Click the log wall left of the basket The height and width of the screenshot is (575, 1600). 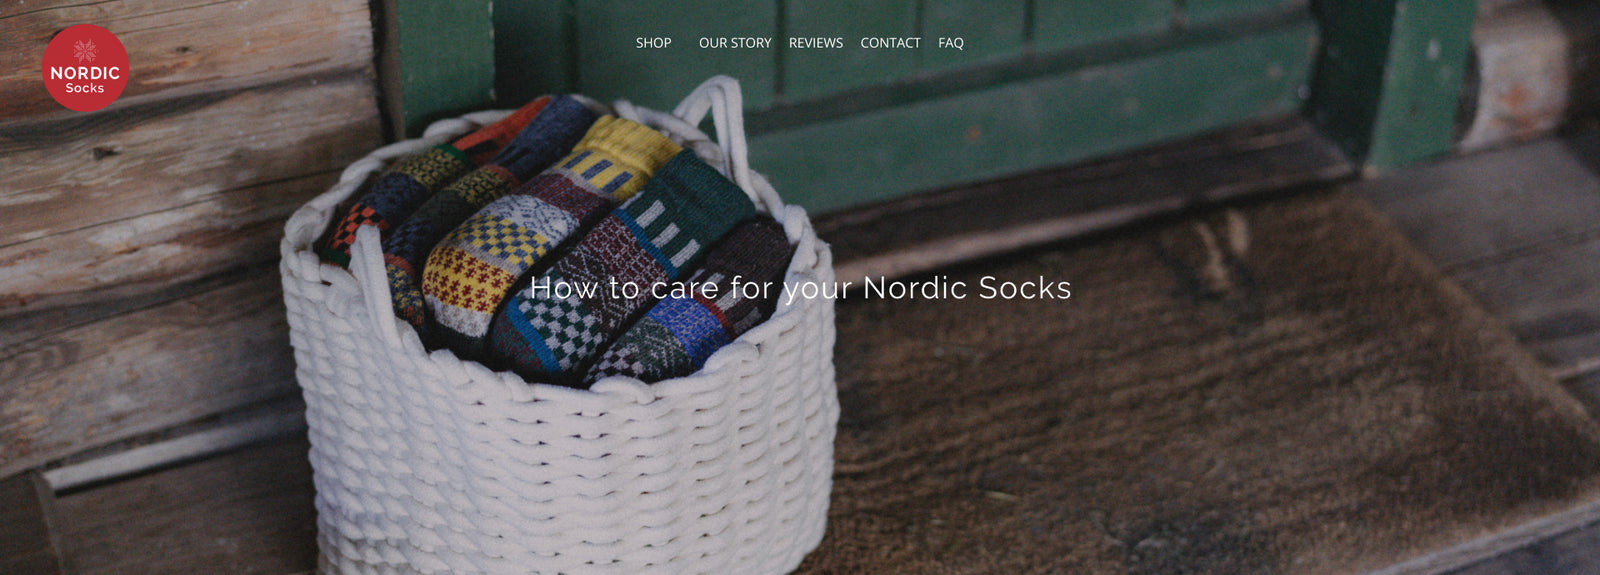150,250
